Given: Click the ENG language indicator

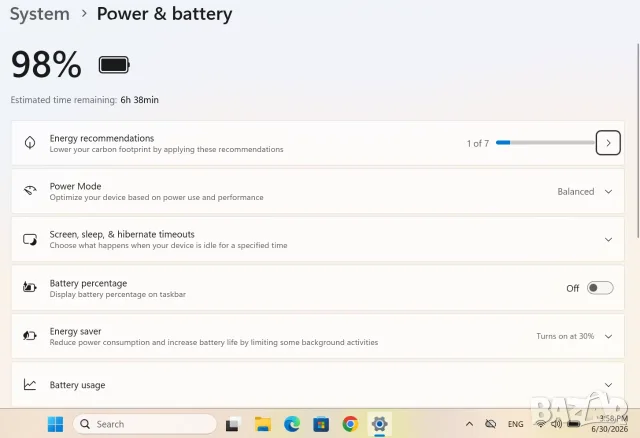Looking at the screenshot, I should (x=516, y=424).
